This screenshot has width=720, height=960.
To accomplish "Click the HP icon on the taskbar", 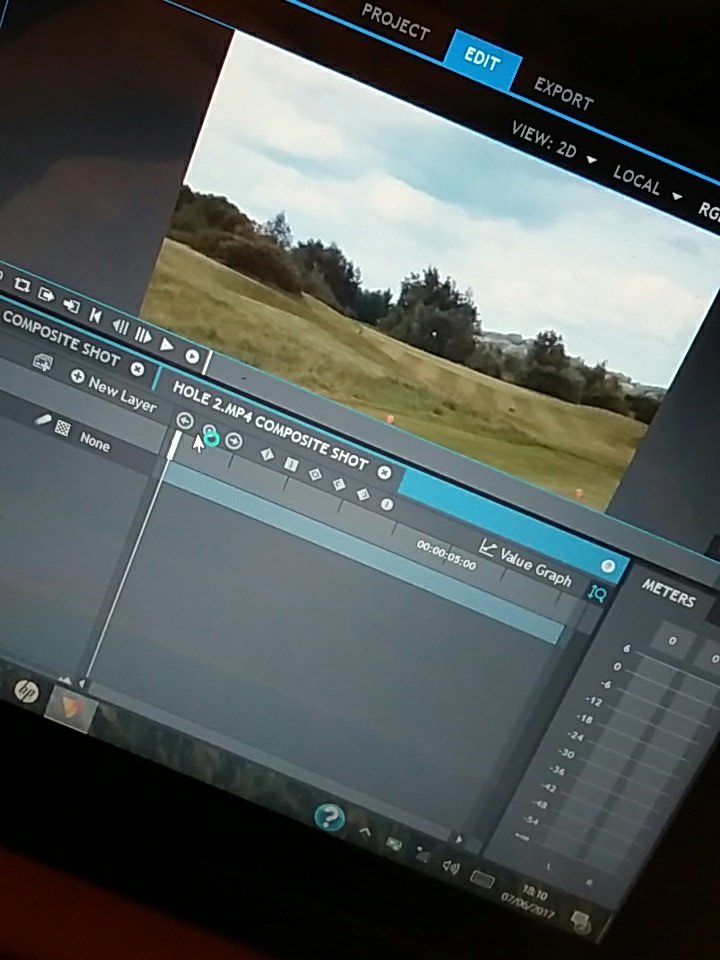I will [x=25, y=692].
